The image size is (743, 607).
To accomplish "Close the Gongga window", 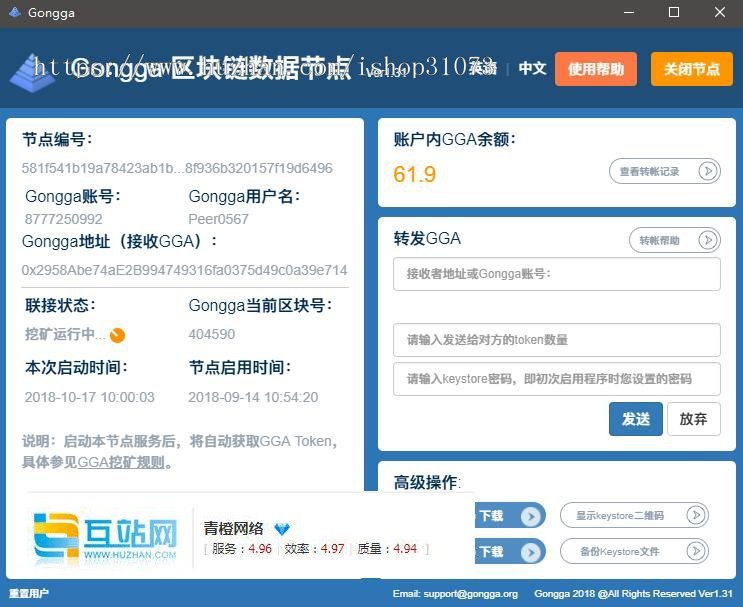I will coord(720,13).
